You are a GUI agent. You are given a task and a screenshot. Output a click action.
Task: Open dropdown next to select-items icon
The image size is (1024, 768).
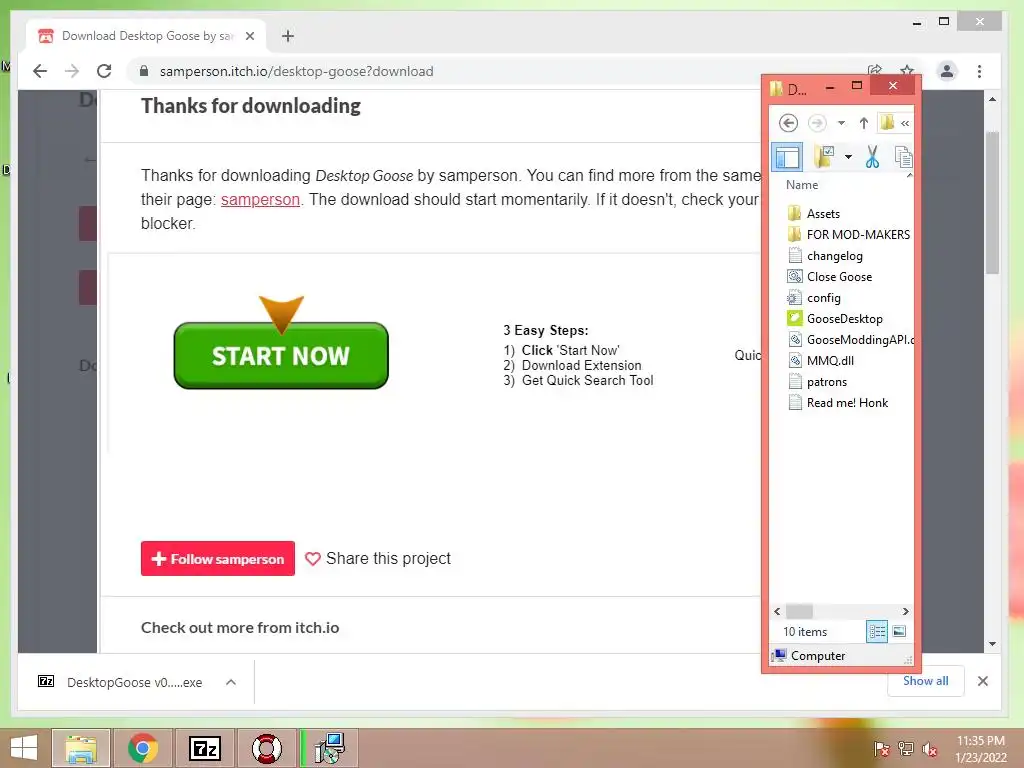848,157
